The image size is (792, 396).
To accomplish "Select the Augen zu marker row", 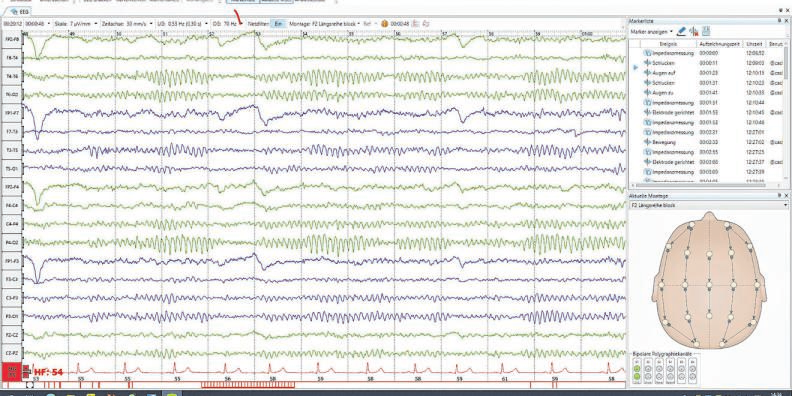I will click(707, 92).
